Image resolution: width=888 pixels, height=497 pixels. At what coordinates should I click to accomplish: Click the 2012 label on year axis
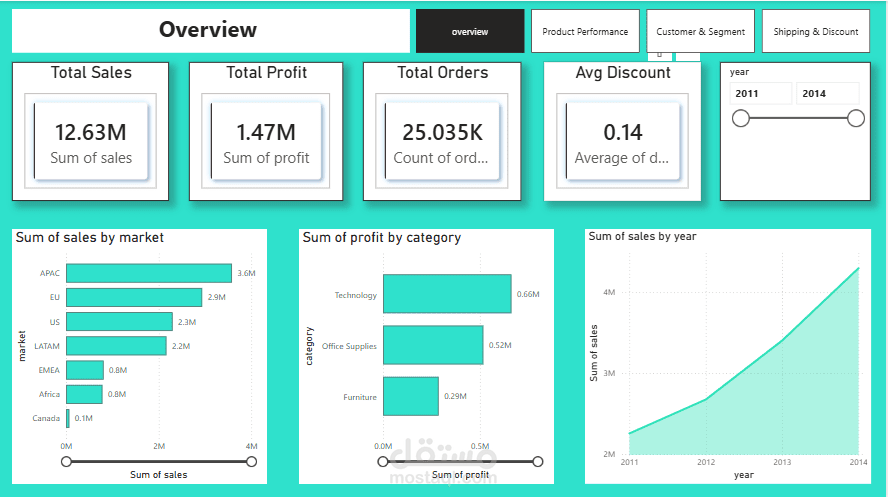point(706,462)
